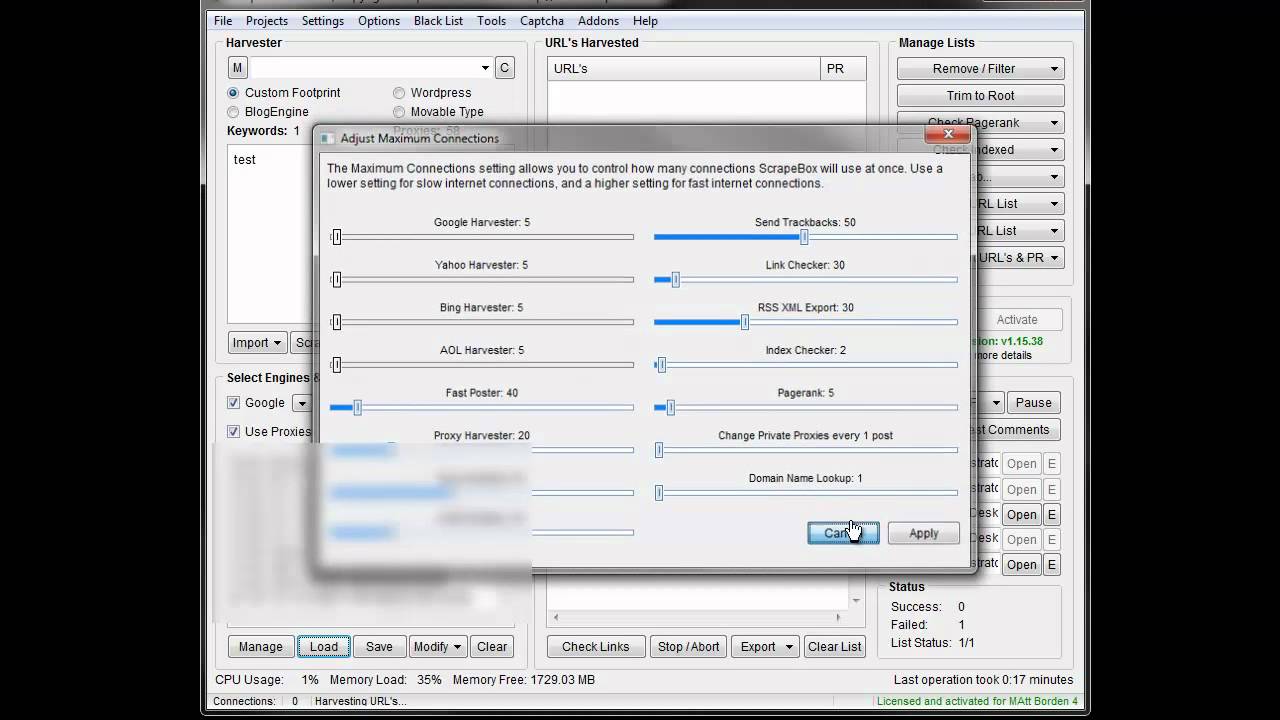1280x720 pixels.
Task: Open the Addons menu
Action: point(598,21)
